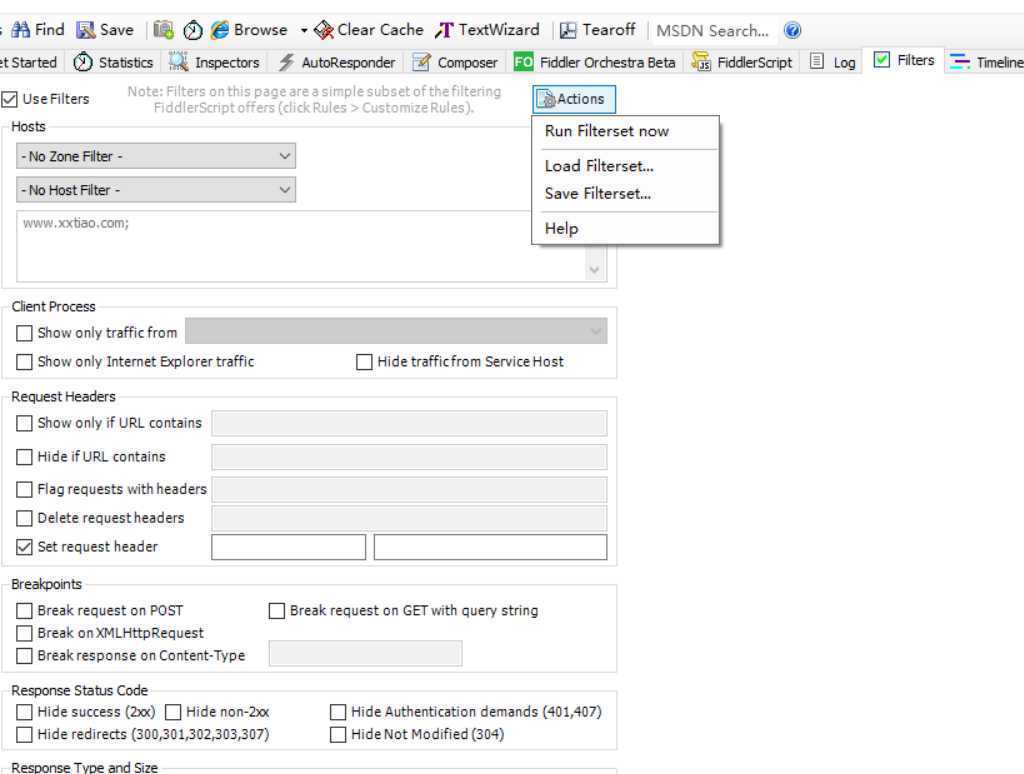Enable Hide traffic from Service Host
This screenshot has width=1024, height=774.
tap(364, 362)
